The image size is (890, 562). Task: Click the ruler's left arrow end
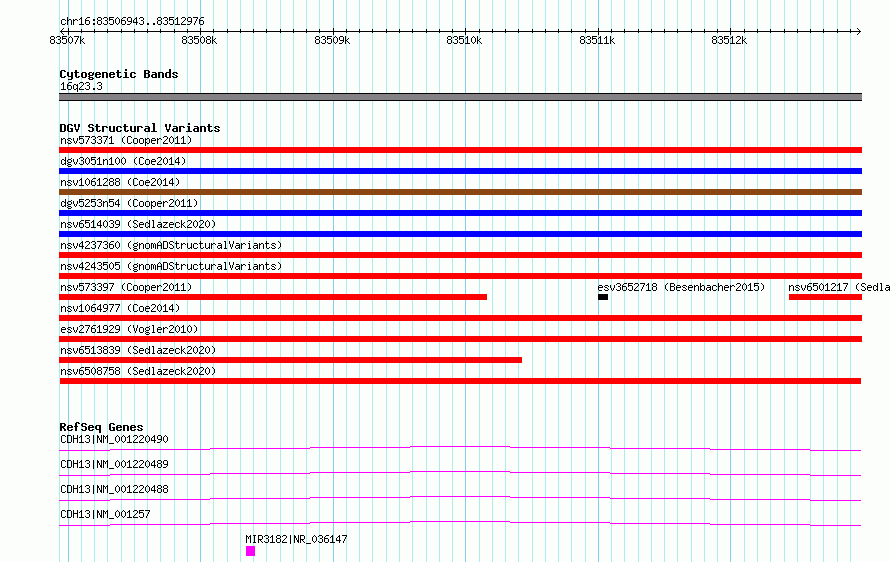(x=62, y=31)
